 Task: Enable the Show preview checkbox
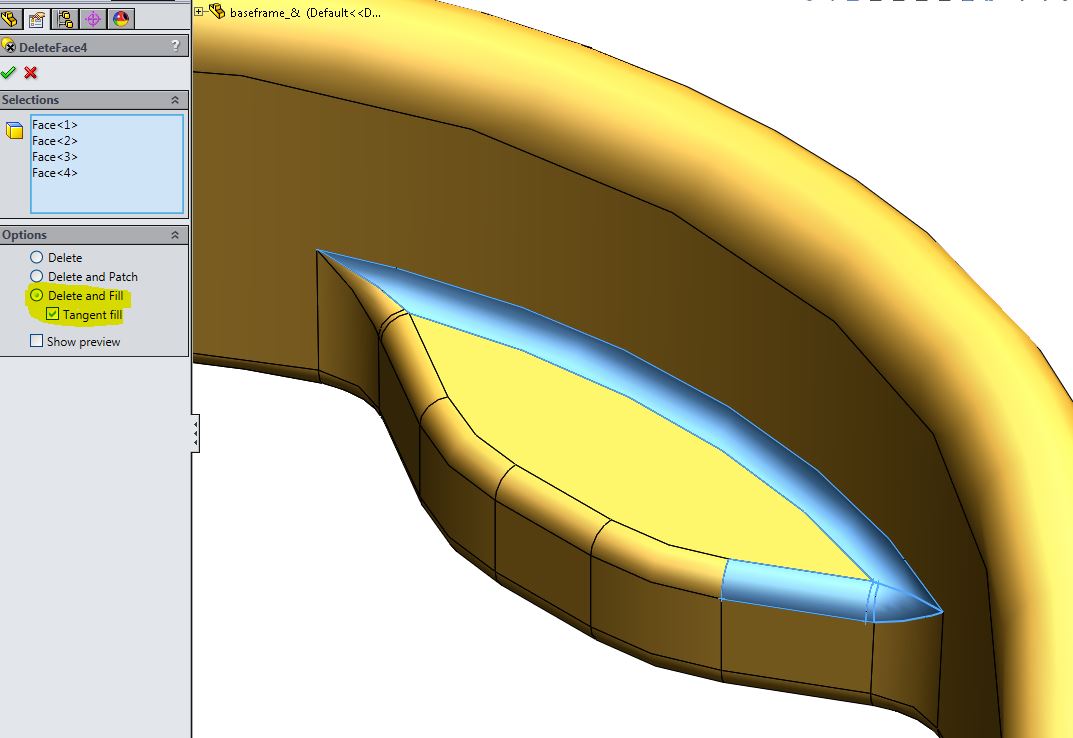tap(37, 341)
